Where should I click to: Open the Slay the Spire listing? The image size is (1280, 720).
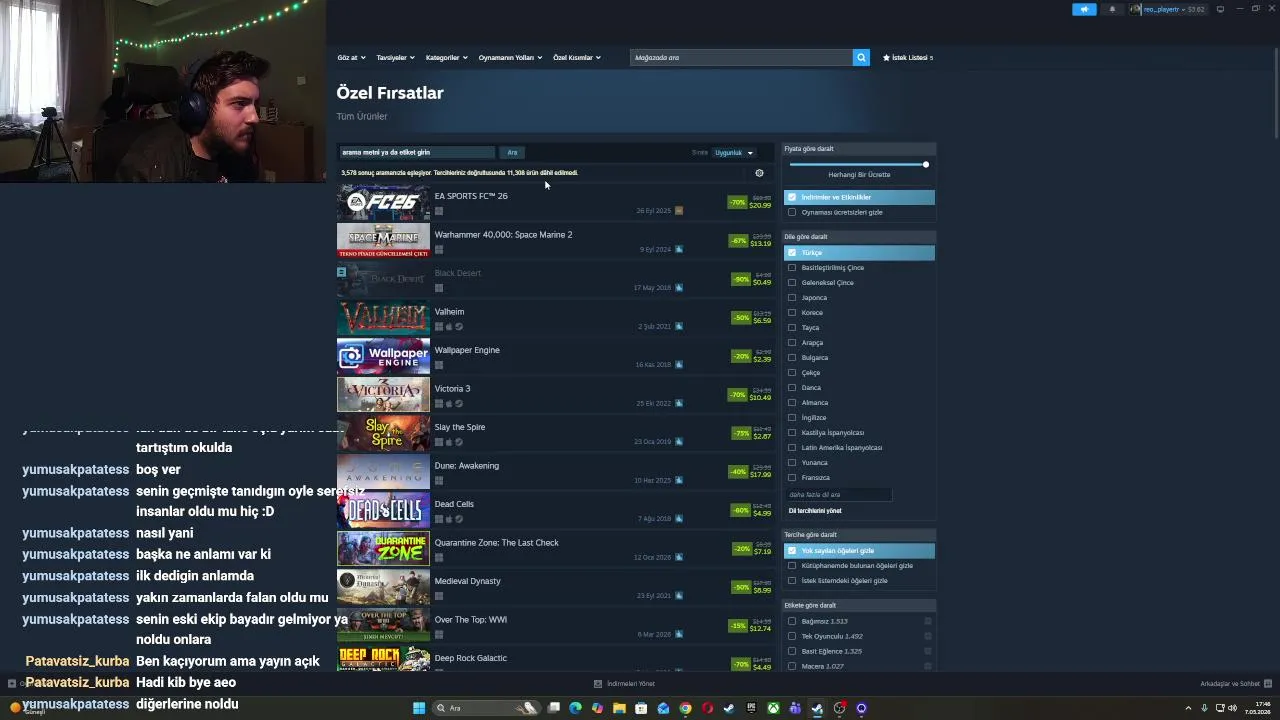(x=555, y=433)
